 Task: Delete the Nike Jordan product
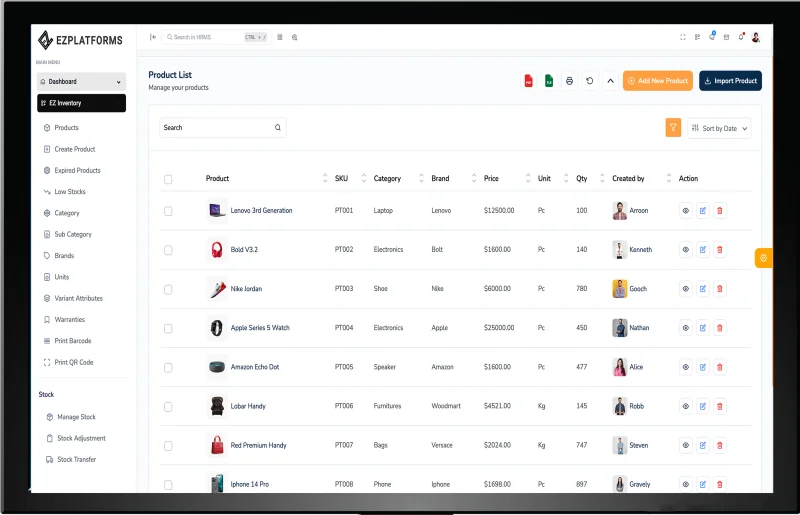click(719, 288)
